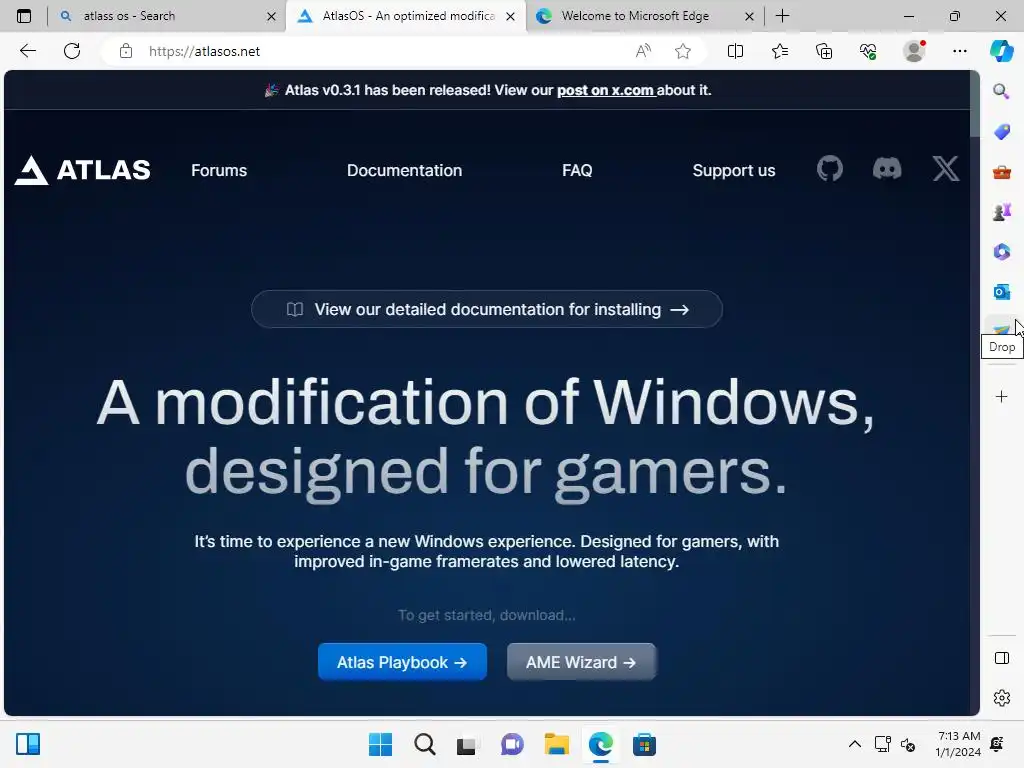1024x768 pixels.
Task: Hide sidebar using the panel toggle icon
Action: [1001, 658]
